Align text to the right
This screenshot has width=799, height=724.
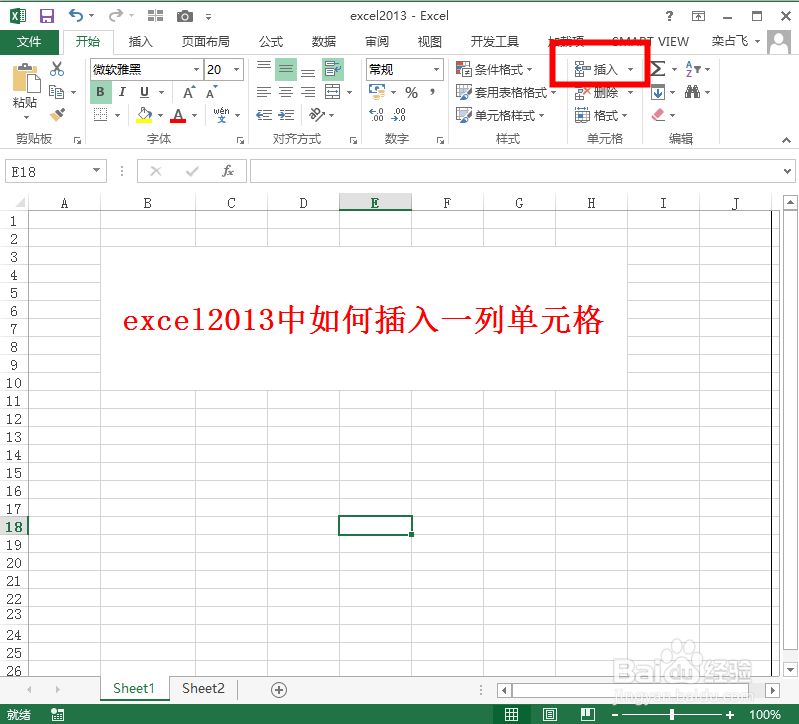coord(308,92)
